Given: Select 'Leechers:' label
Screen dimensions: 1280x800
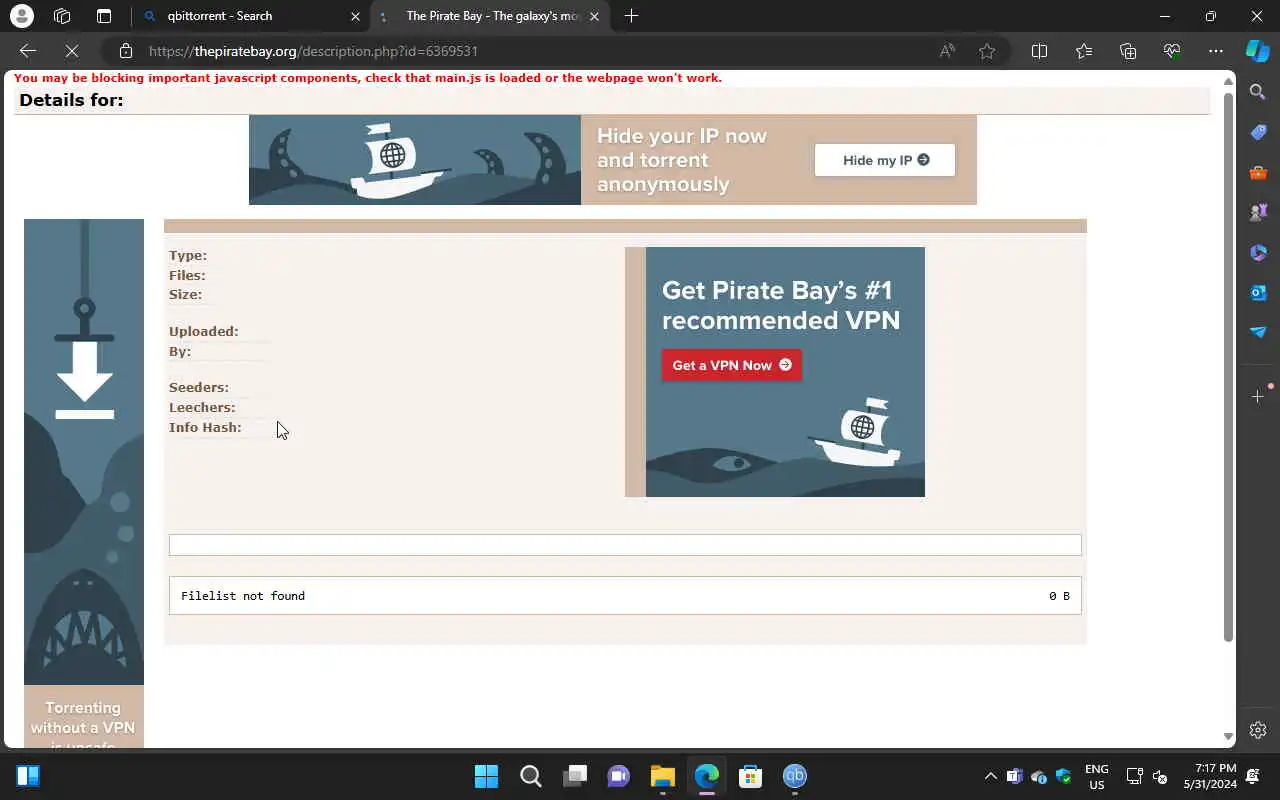Looking at the screenshot, I should [202, 407].
